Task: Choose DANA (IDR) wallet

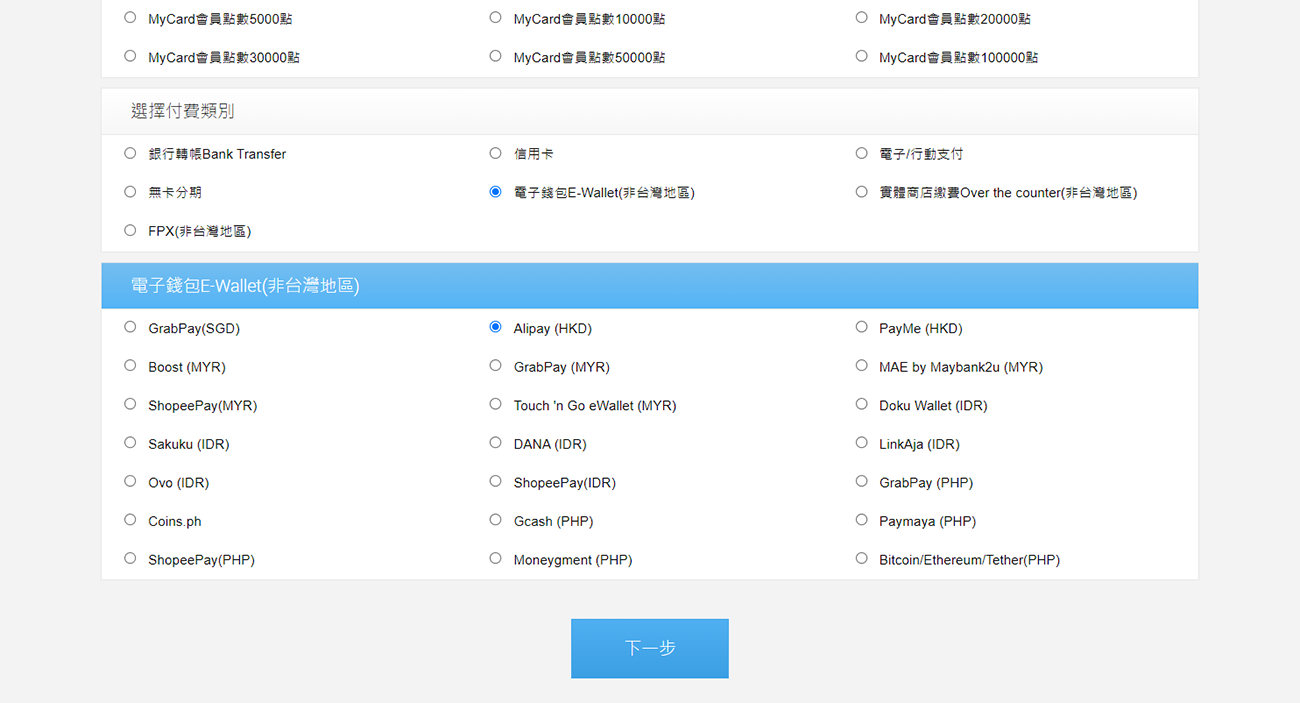Action: coord(495,444)
